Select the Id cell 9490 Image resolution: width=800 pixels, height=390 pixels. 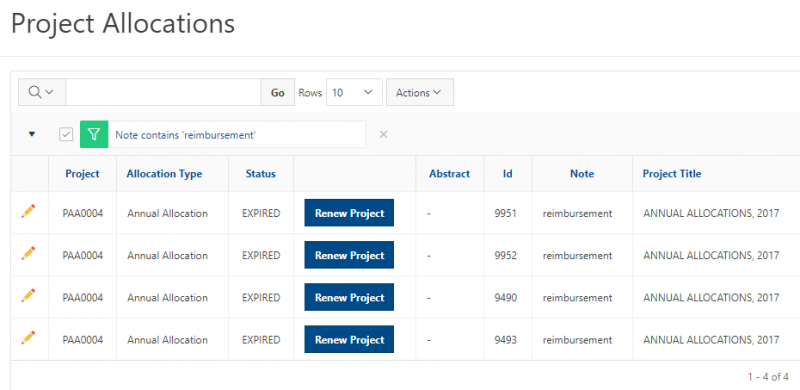(x=505, y=298)
